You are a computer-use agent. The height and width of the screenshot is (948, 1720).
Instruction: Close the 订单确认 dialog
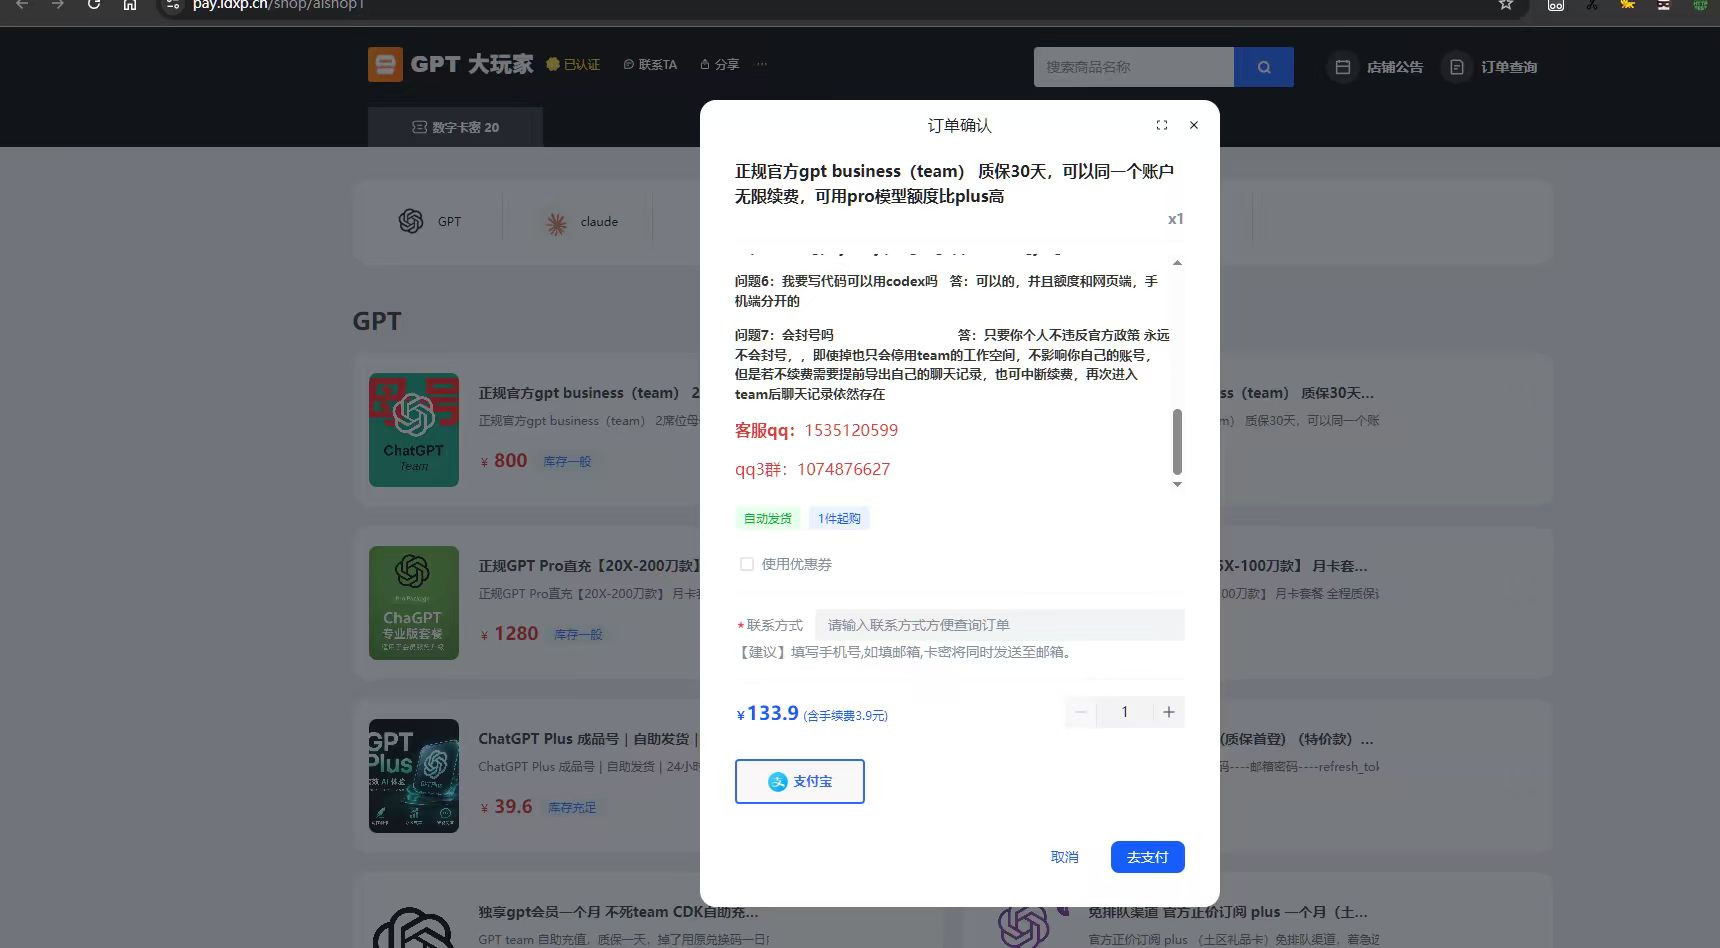coord(1193,125)
